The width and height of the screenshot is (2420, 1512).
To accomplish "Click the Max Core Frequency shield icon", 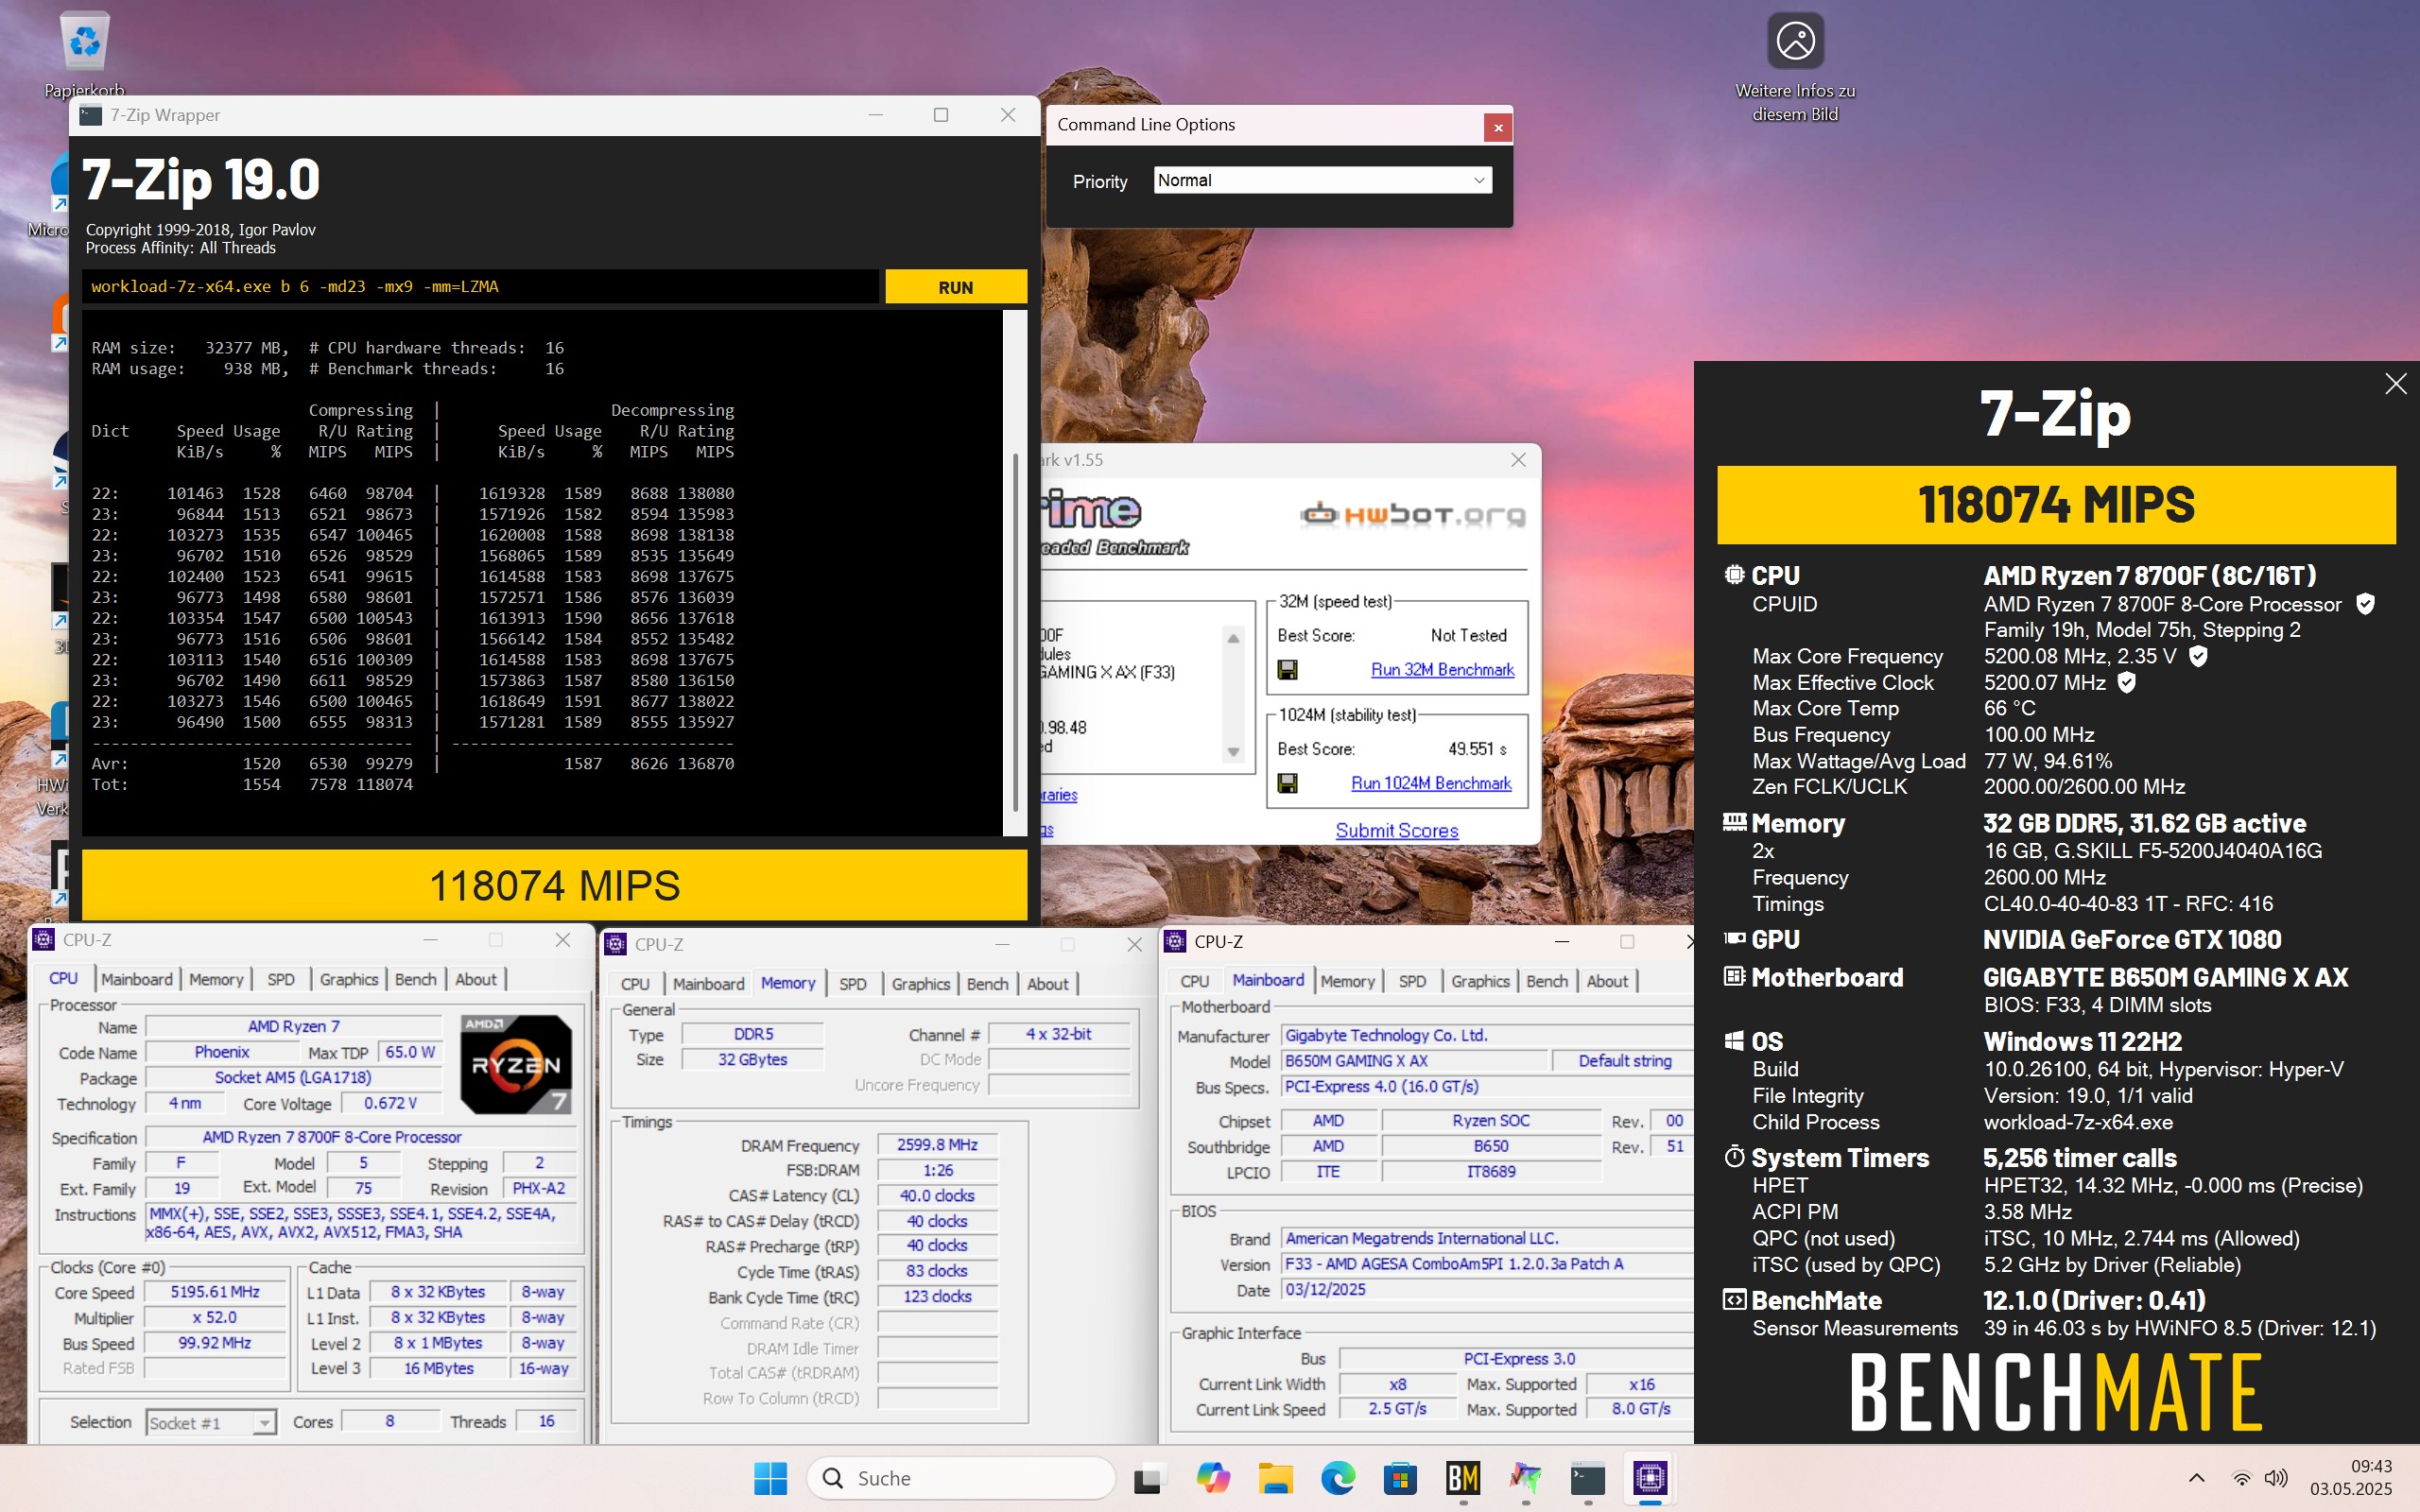I will click(2198, 656).
